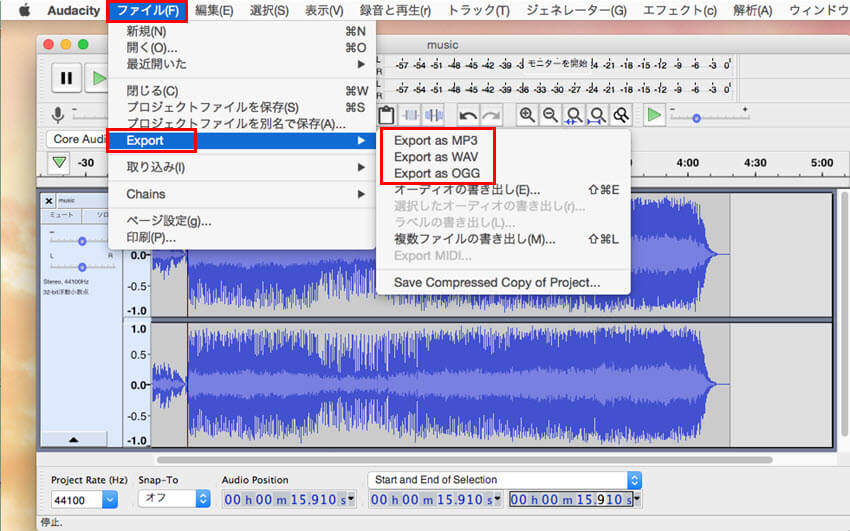Click the Redo arrow icon

click(491, 115)
